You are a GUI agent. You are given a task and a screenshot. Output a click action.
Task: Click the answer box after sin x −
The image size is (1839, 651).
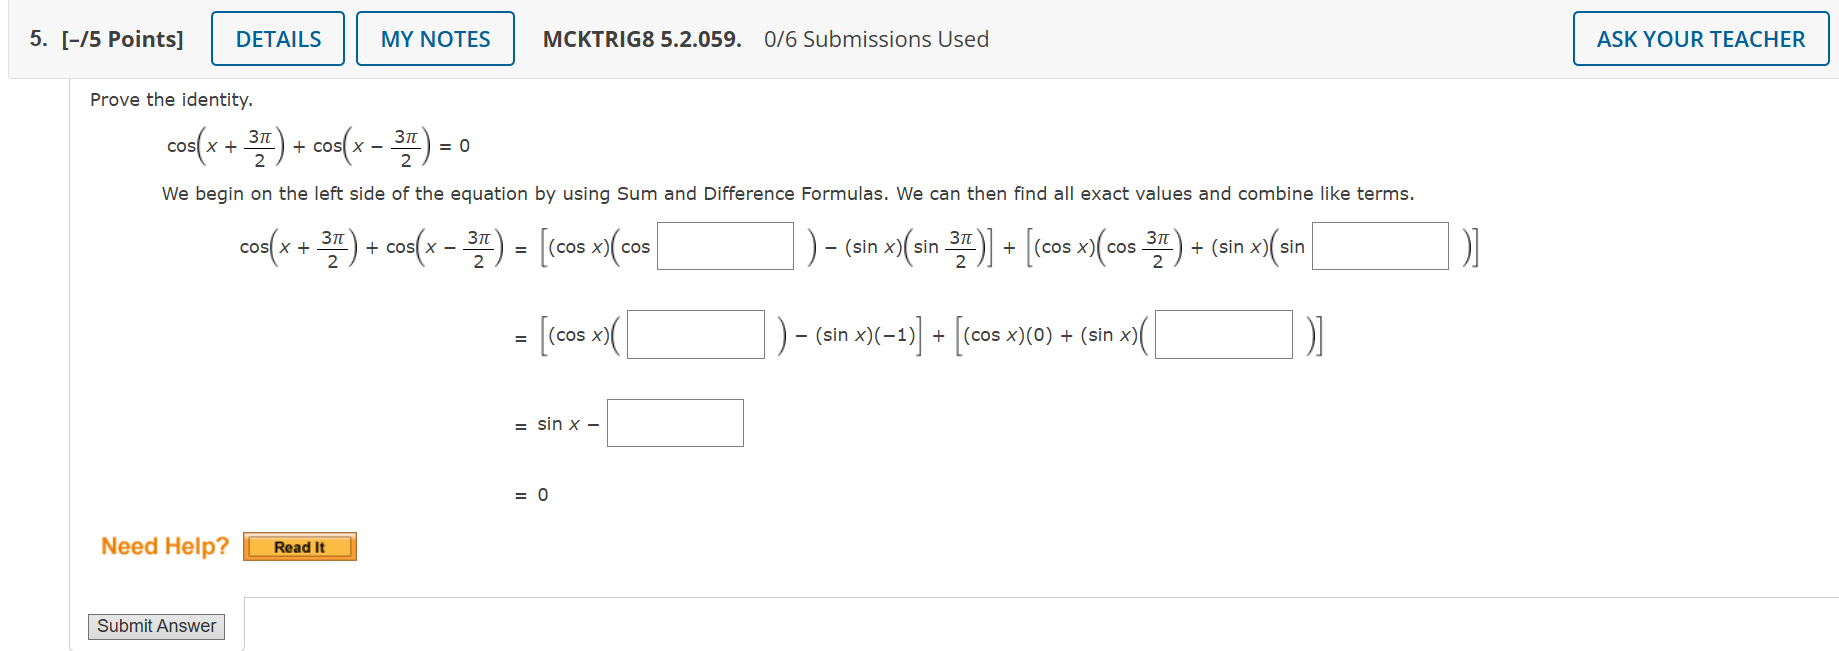(x=675, y=422)
